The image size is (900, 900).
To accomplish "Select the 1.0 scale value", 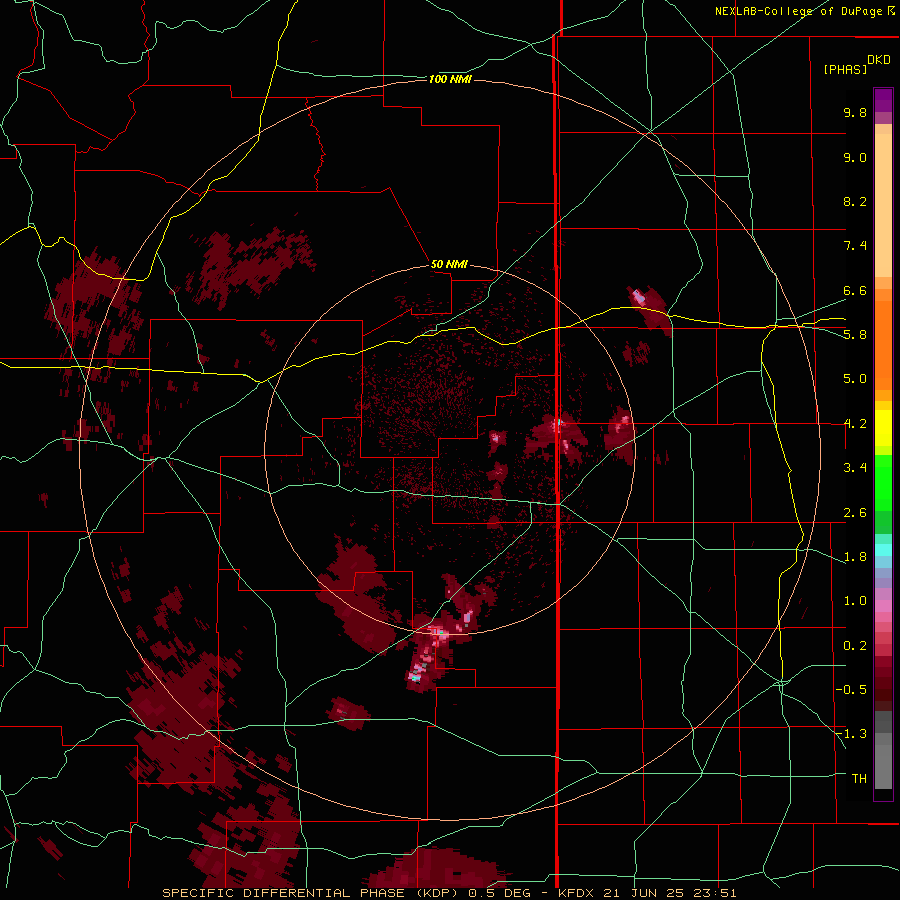I will [855, 601].
